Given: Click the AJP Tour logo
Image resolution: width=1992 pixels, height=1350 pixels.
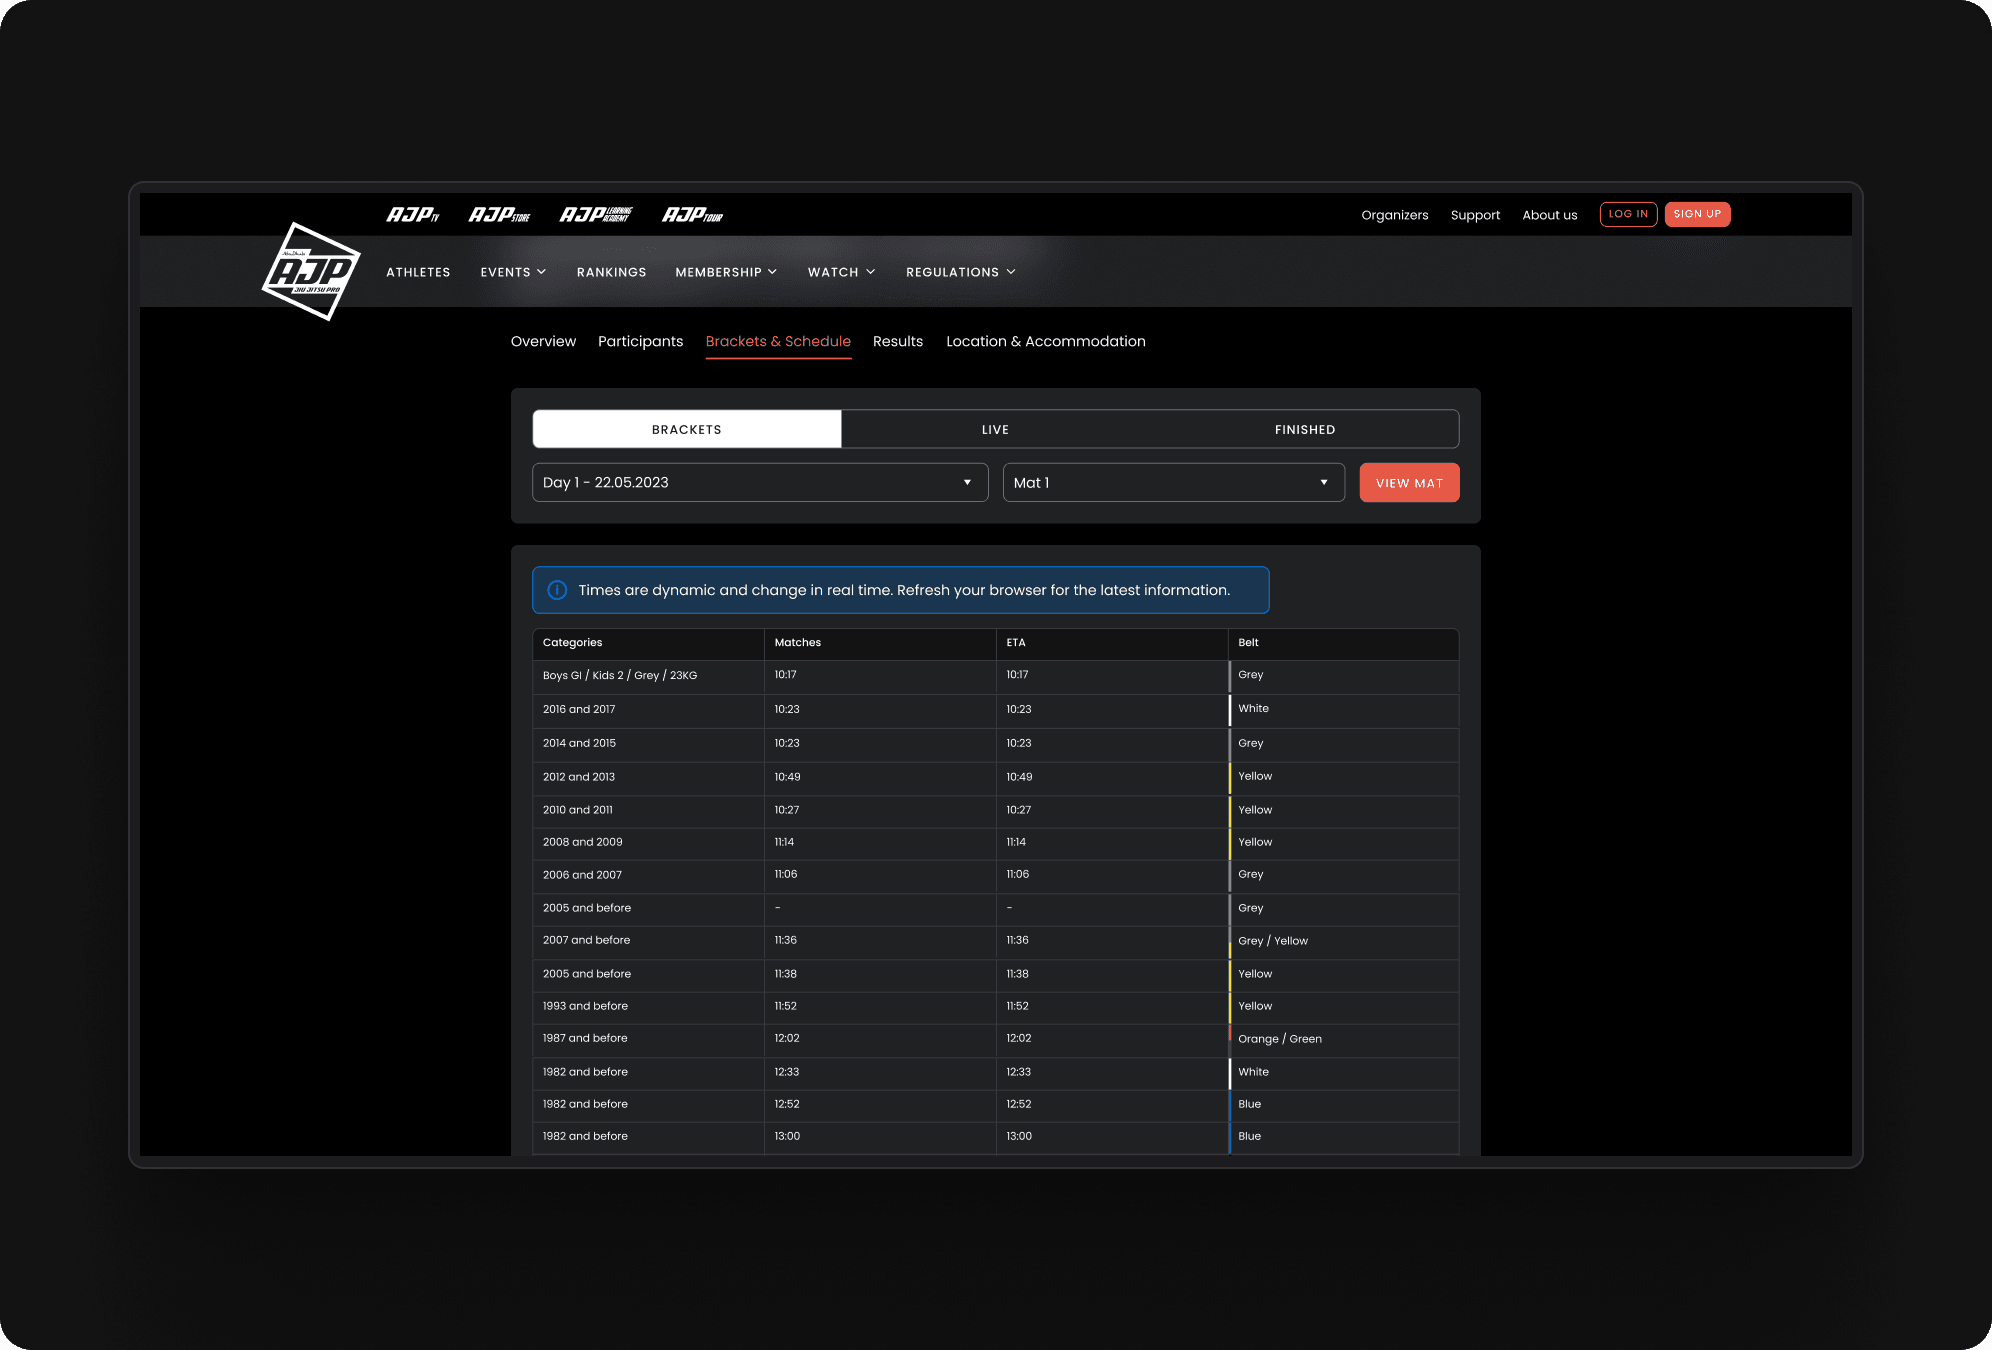Looking at the screenshot, I should click(692, 213).
